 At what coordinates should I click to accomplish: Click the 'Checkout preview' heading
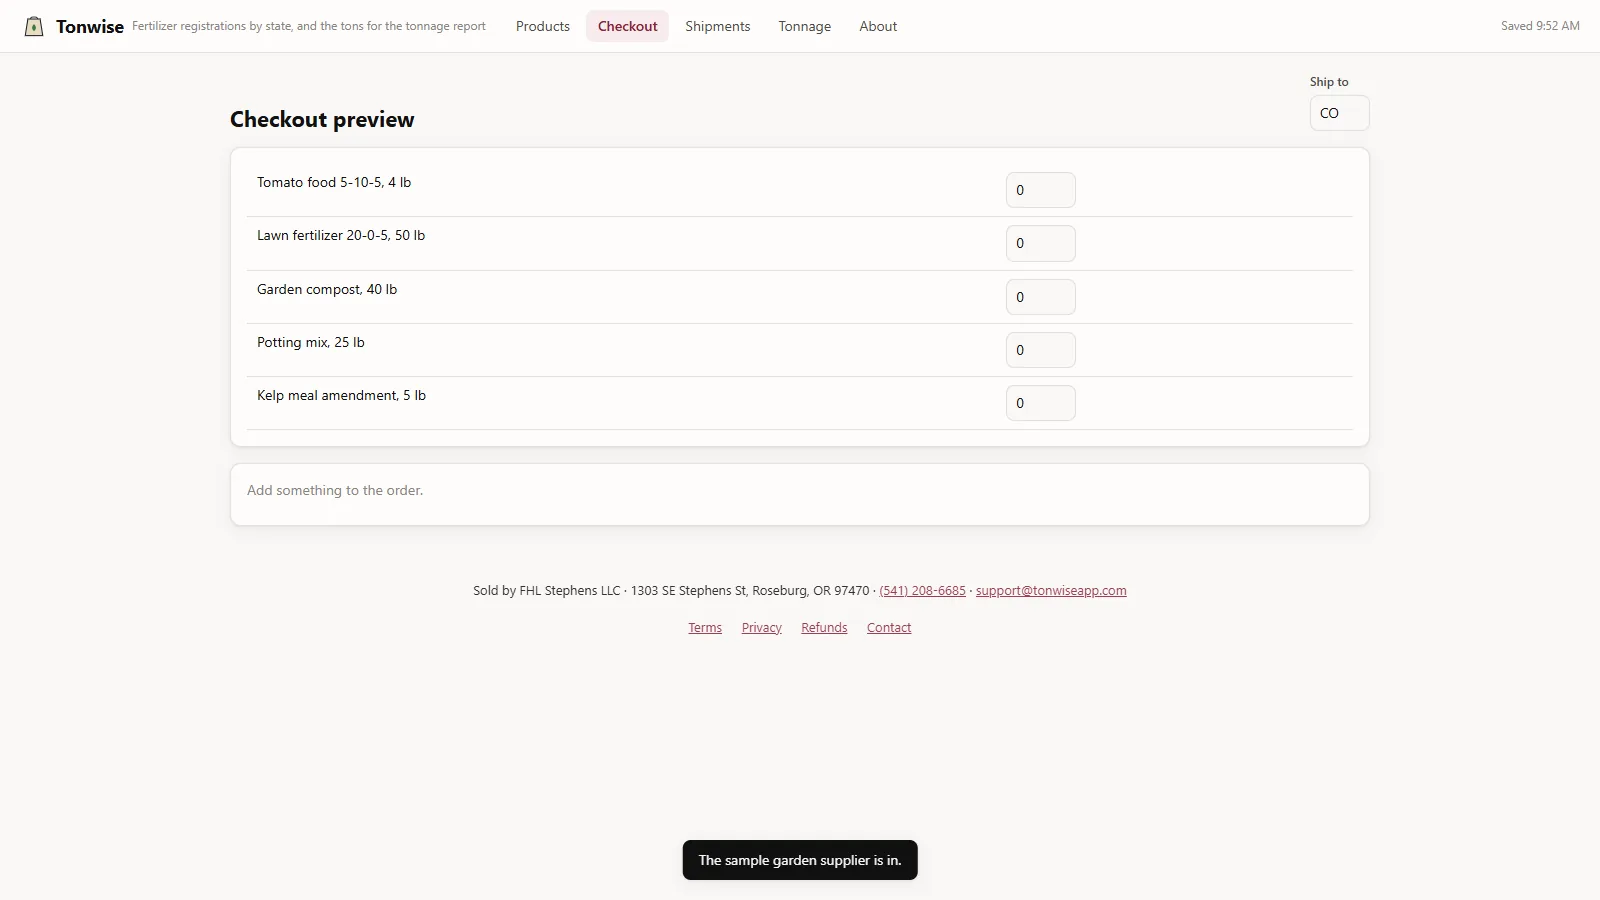click(x=322, y=119)
